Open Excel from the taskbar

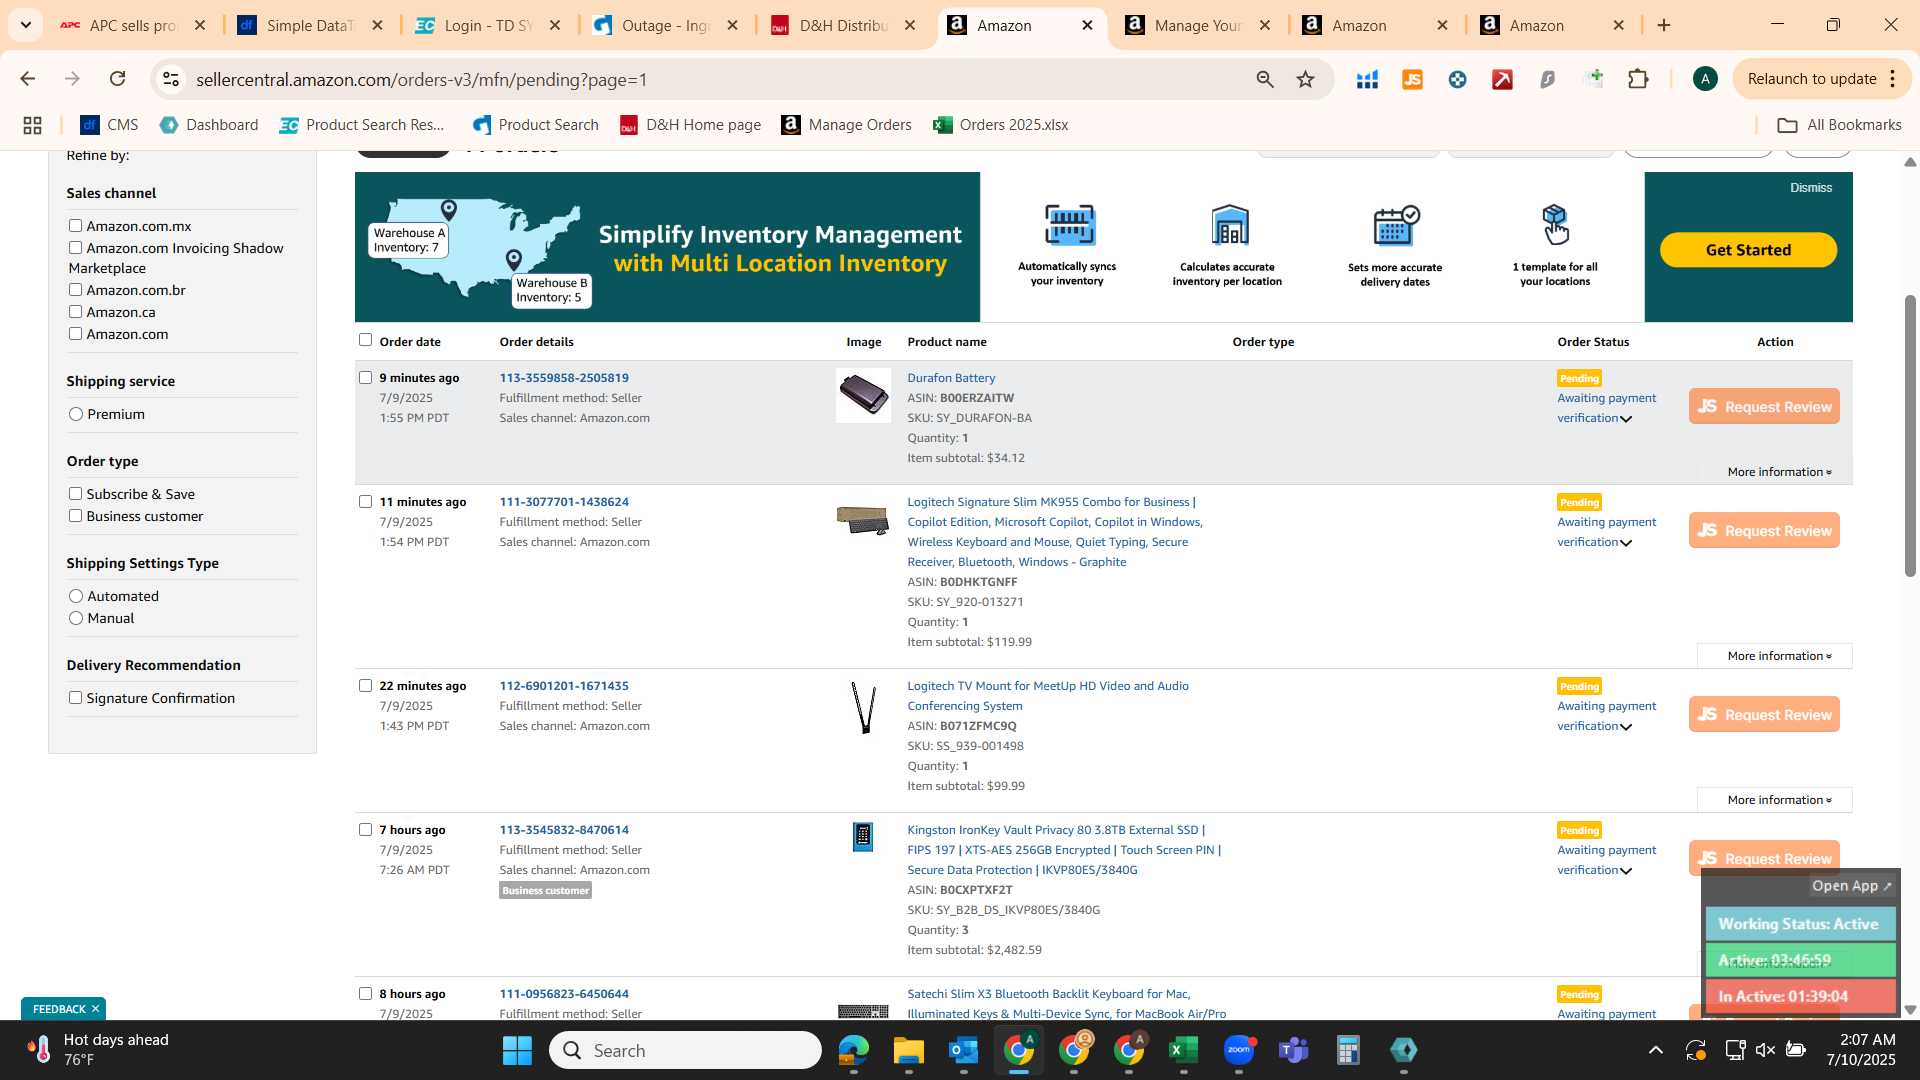point(1184,1050)
